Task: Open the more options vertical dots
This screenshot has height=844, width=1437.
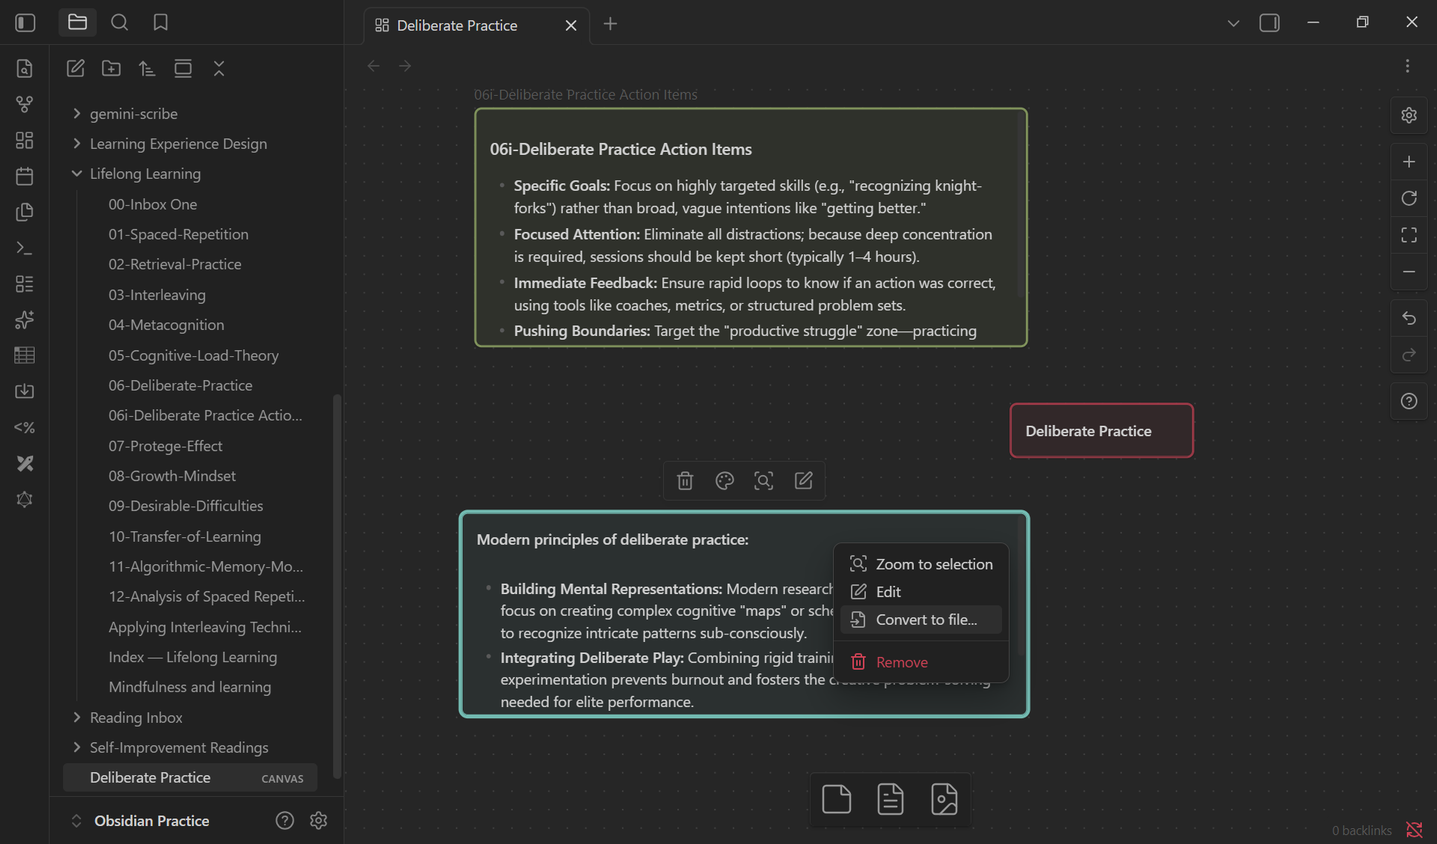Action: pyautogui.click(x=1408, y=66)
